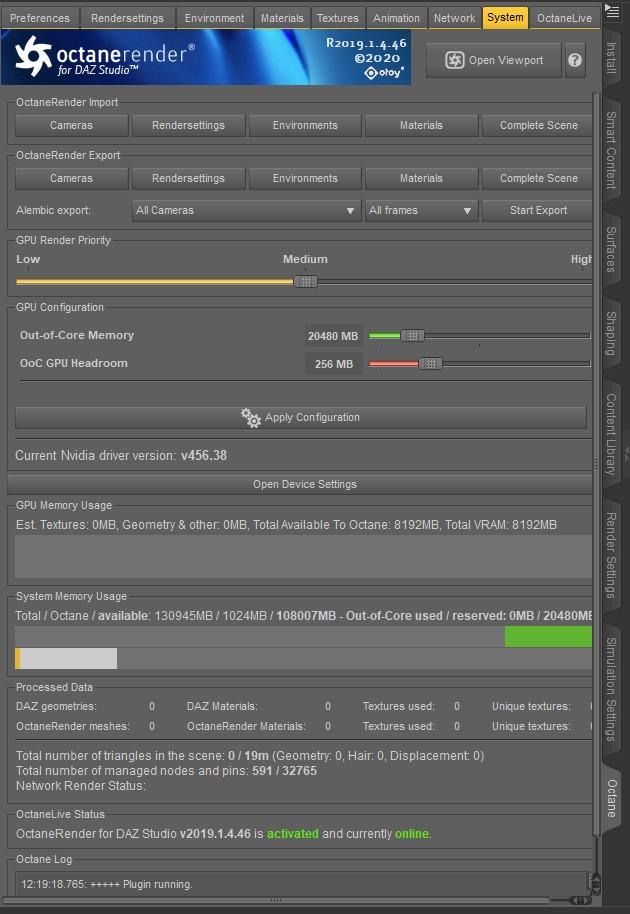Switch to the Animation tab
The height and width of the screenshot is (914, 630).
click(396, 18)
